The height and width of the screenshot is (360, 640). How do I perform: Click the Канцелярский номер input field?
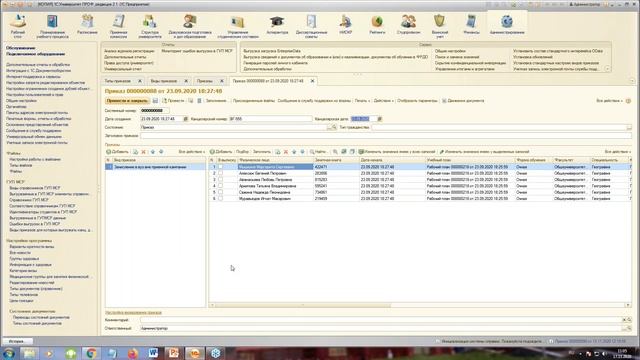tap(270, 119)
